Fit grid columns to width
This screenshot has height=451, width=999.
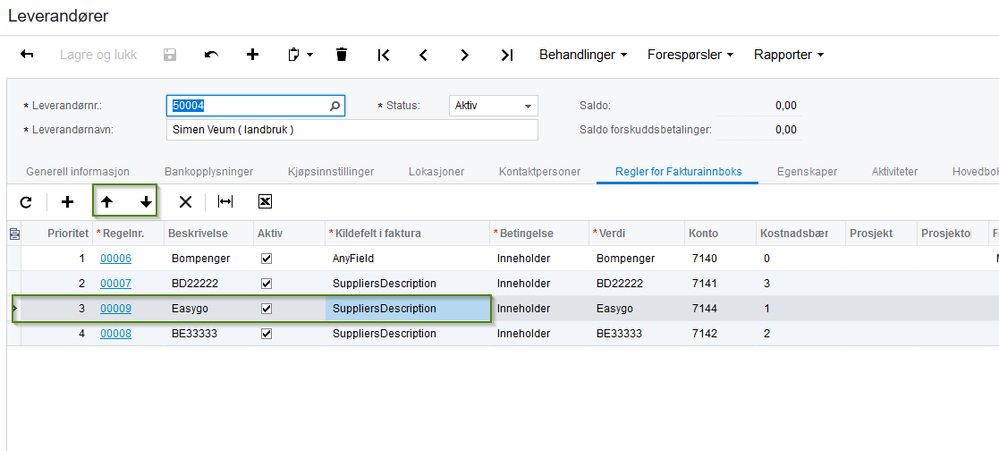[x=225, y=202]
